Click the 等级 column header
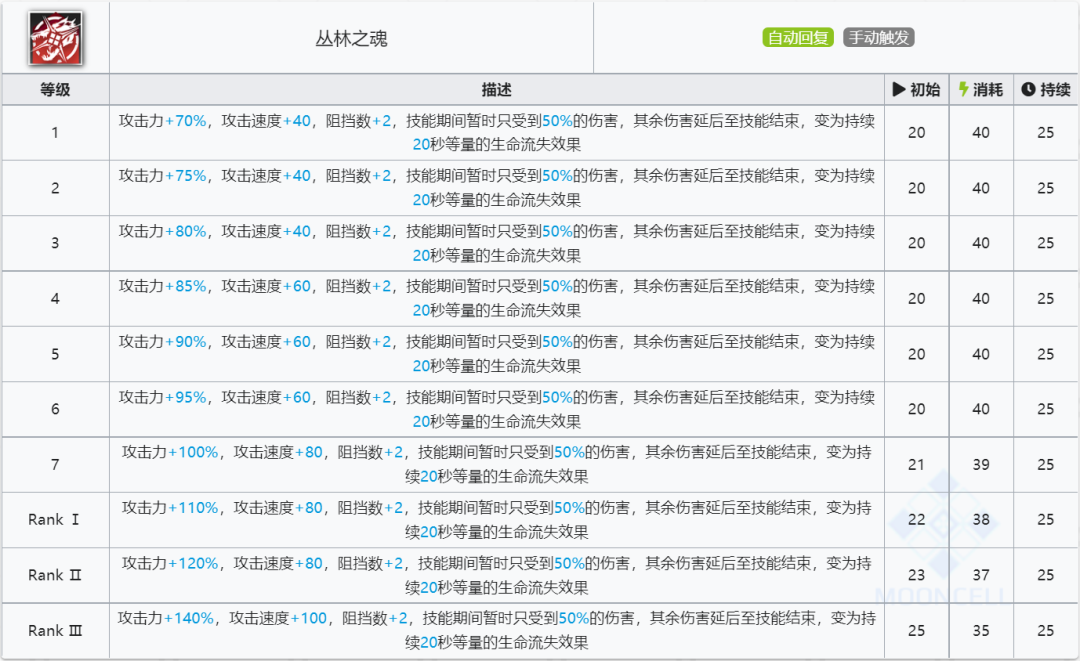This screenshot has height=661, width=1080. 55,89
